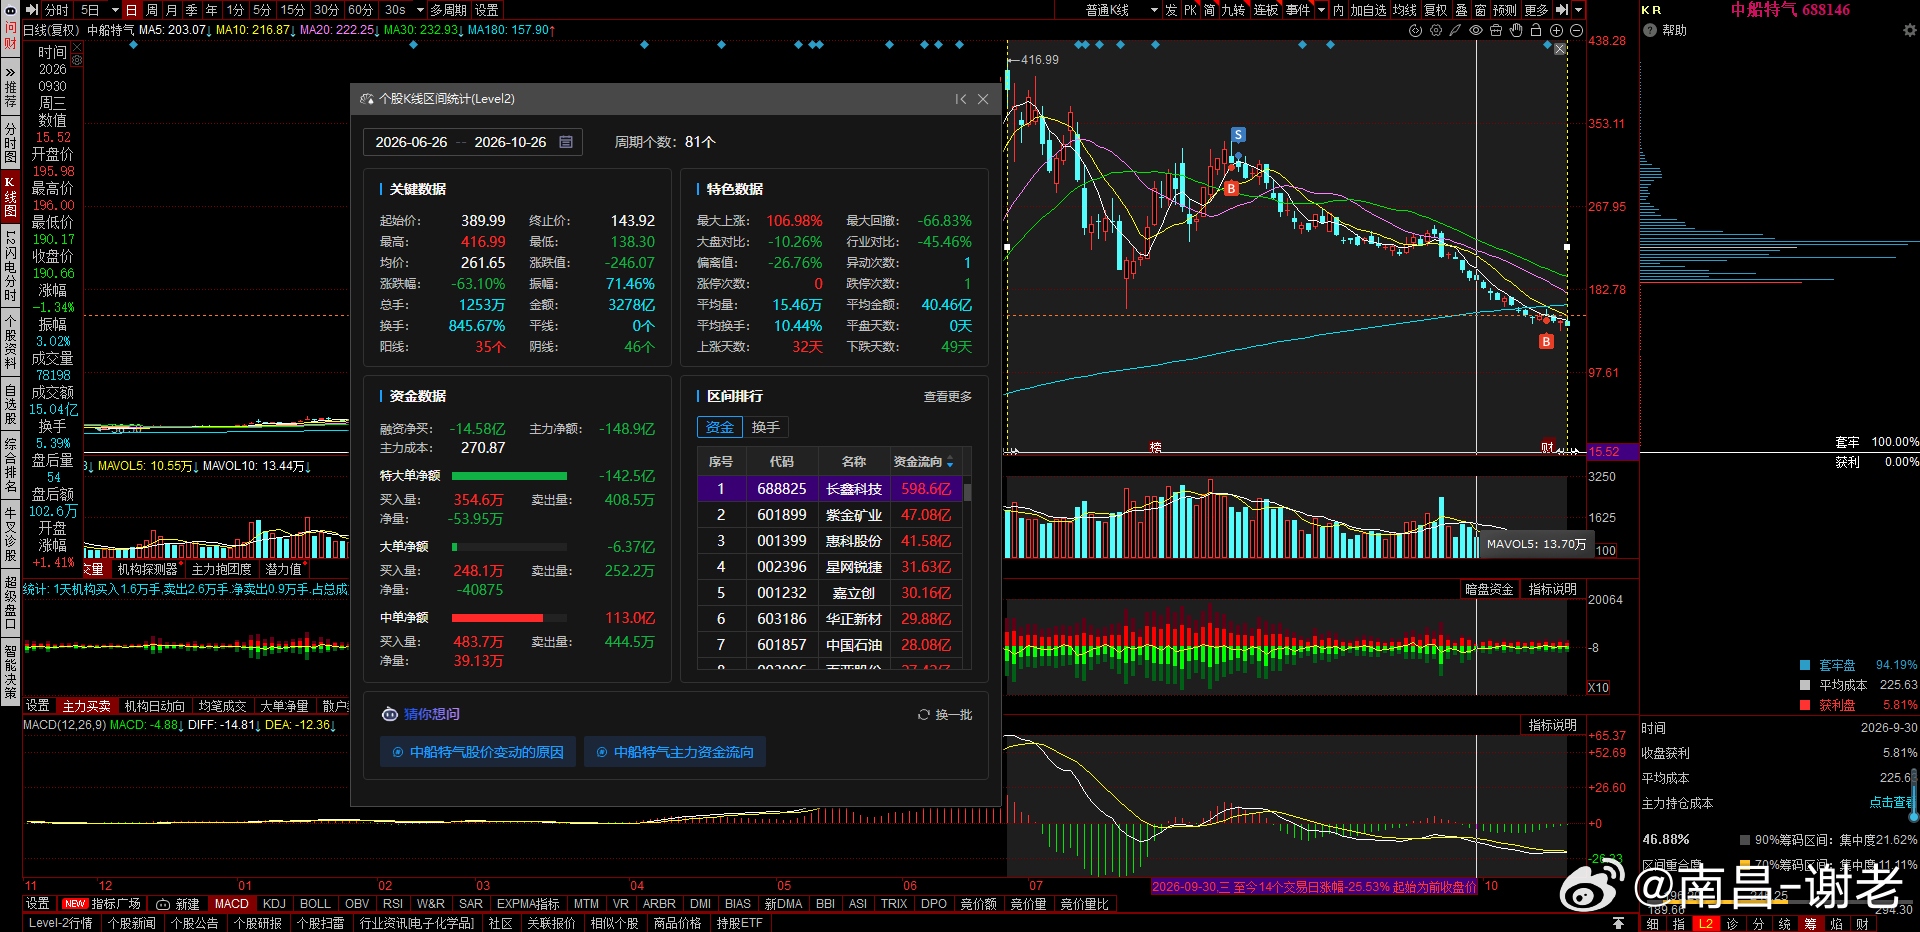
Task: Open the 个股新闻 bottom tab
Action: tap(131, 923)
